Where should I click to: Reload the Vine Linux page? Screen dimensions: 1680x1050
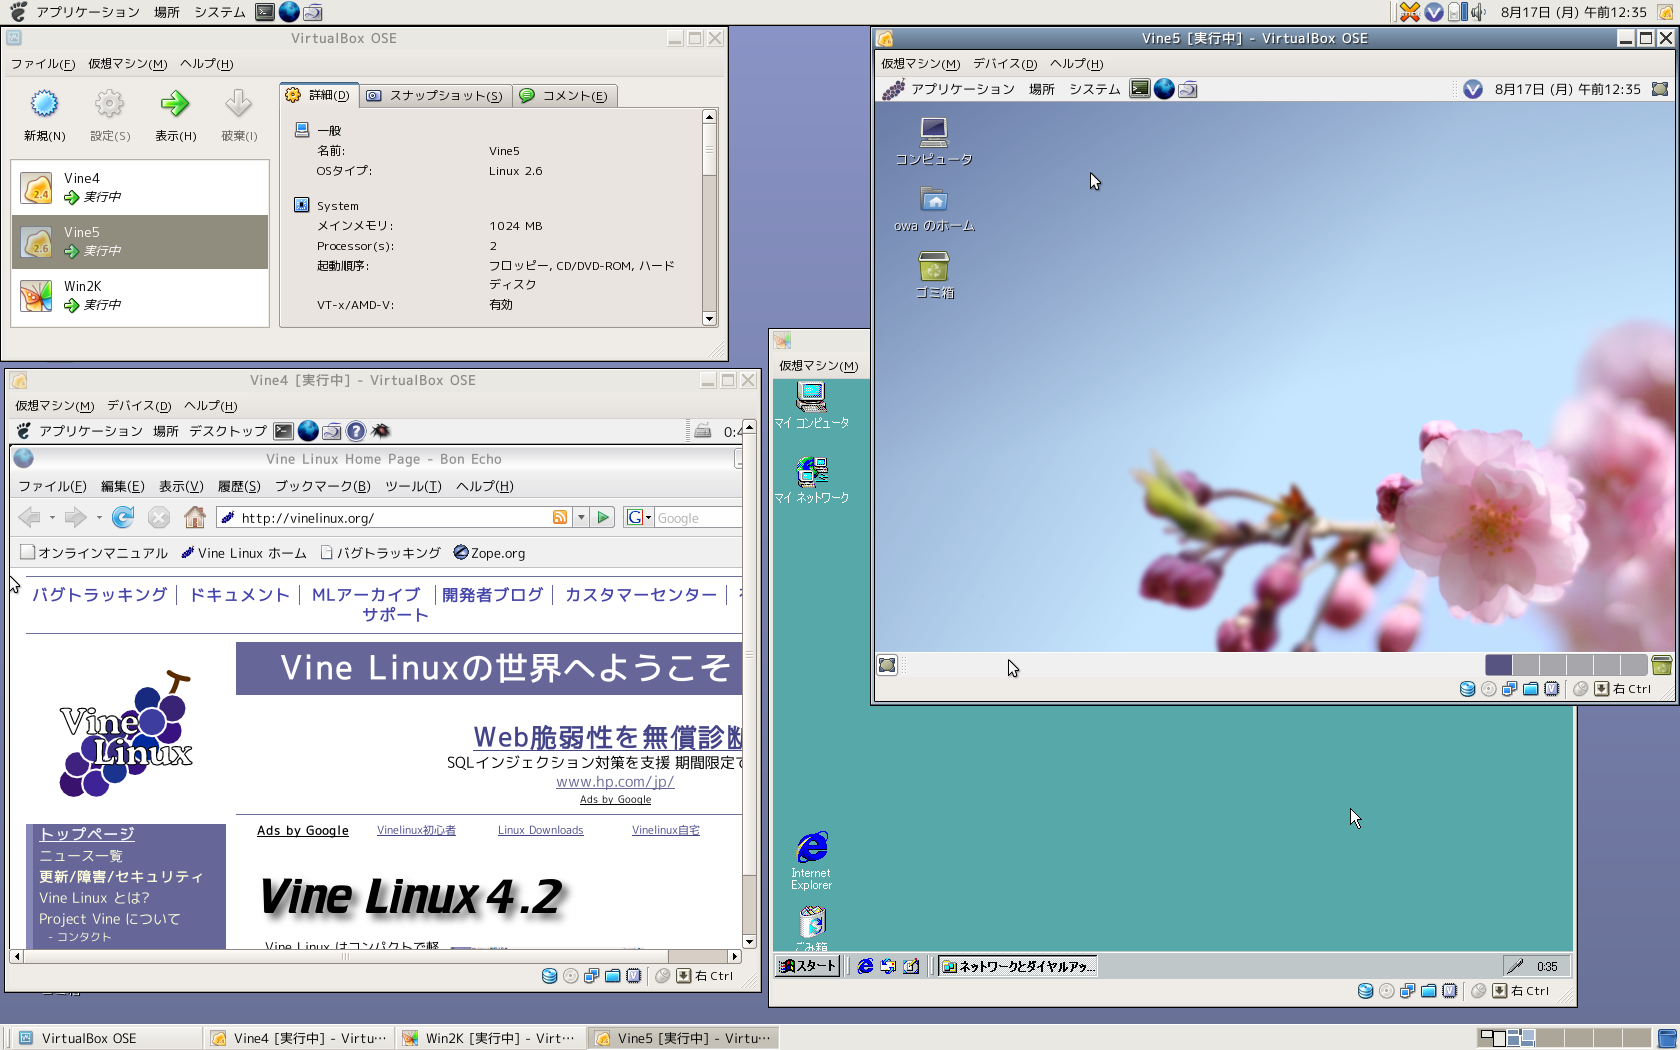[123, 517]
